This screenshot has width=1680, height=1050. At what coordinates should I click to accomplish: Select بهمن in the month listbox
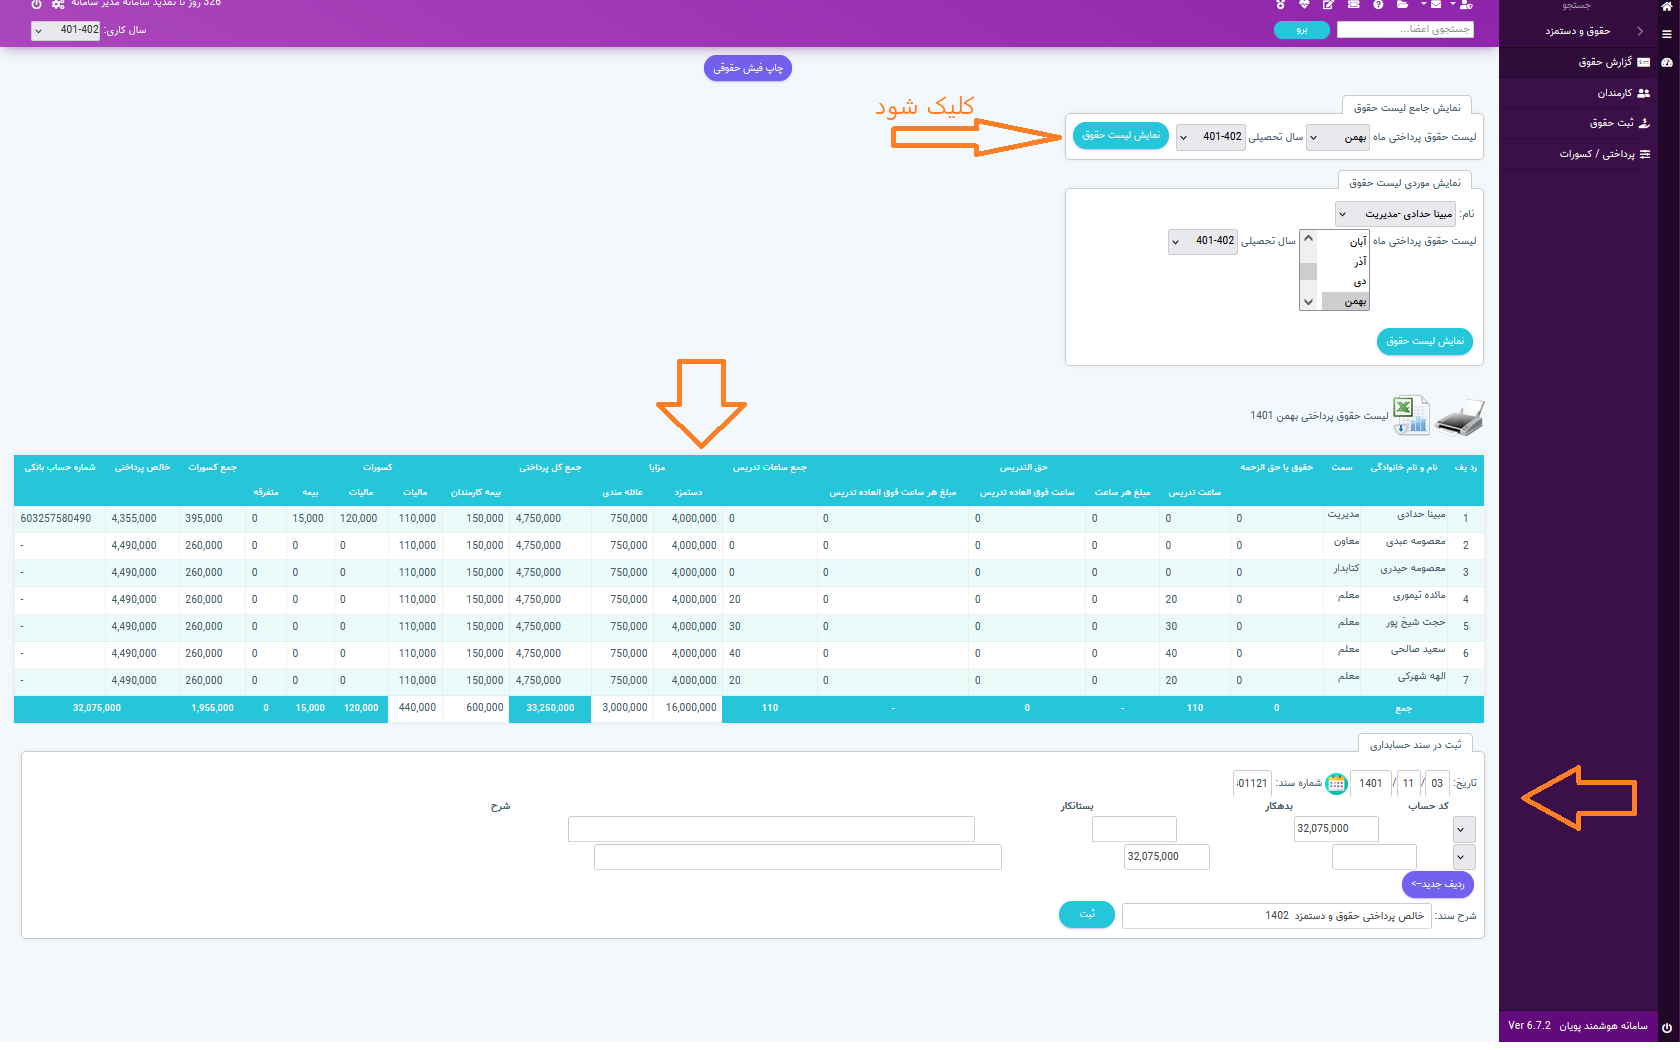tap(1343, 301)
